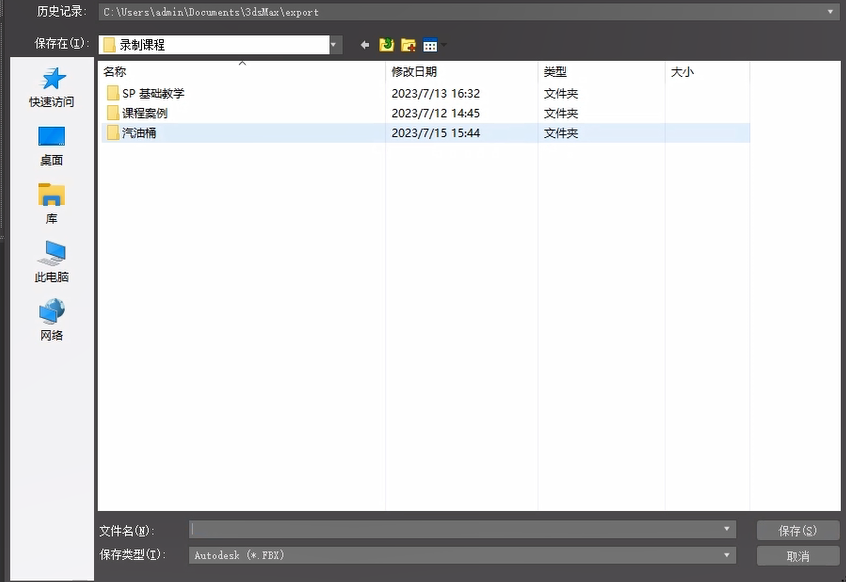Select the 课程案例 folder
Viewport: 846px width, 582px height.
point(145,113)
